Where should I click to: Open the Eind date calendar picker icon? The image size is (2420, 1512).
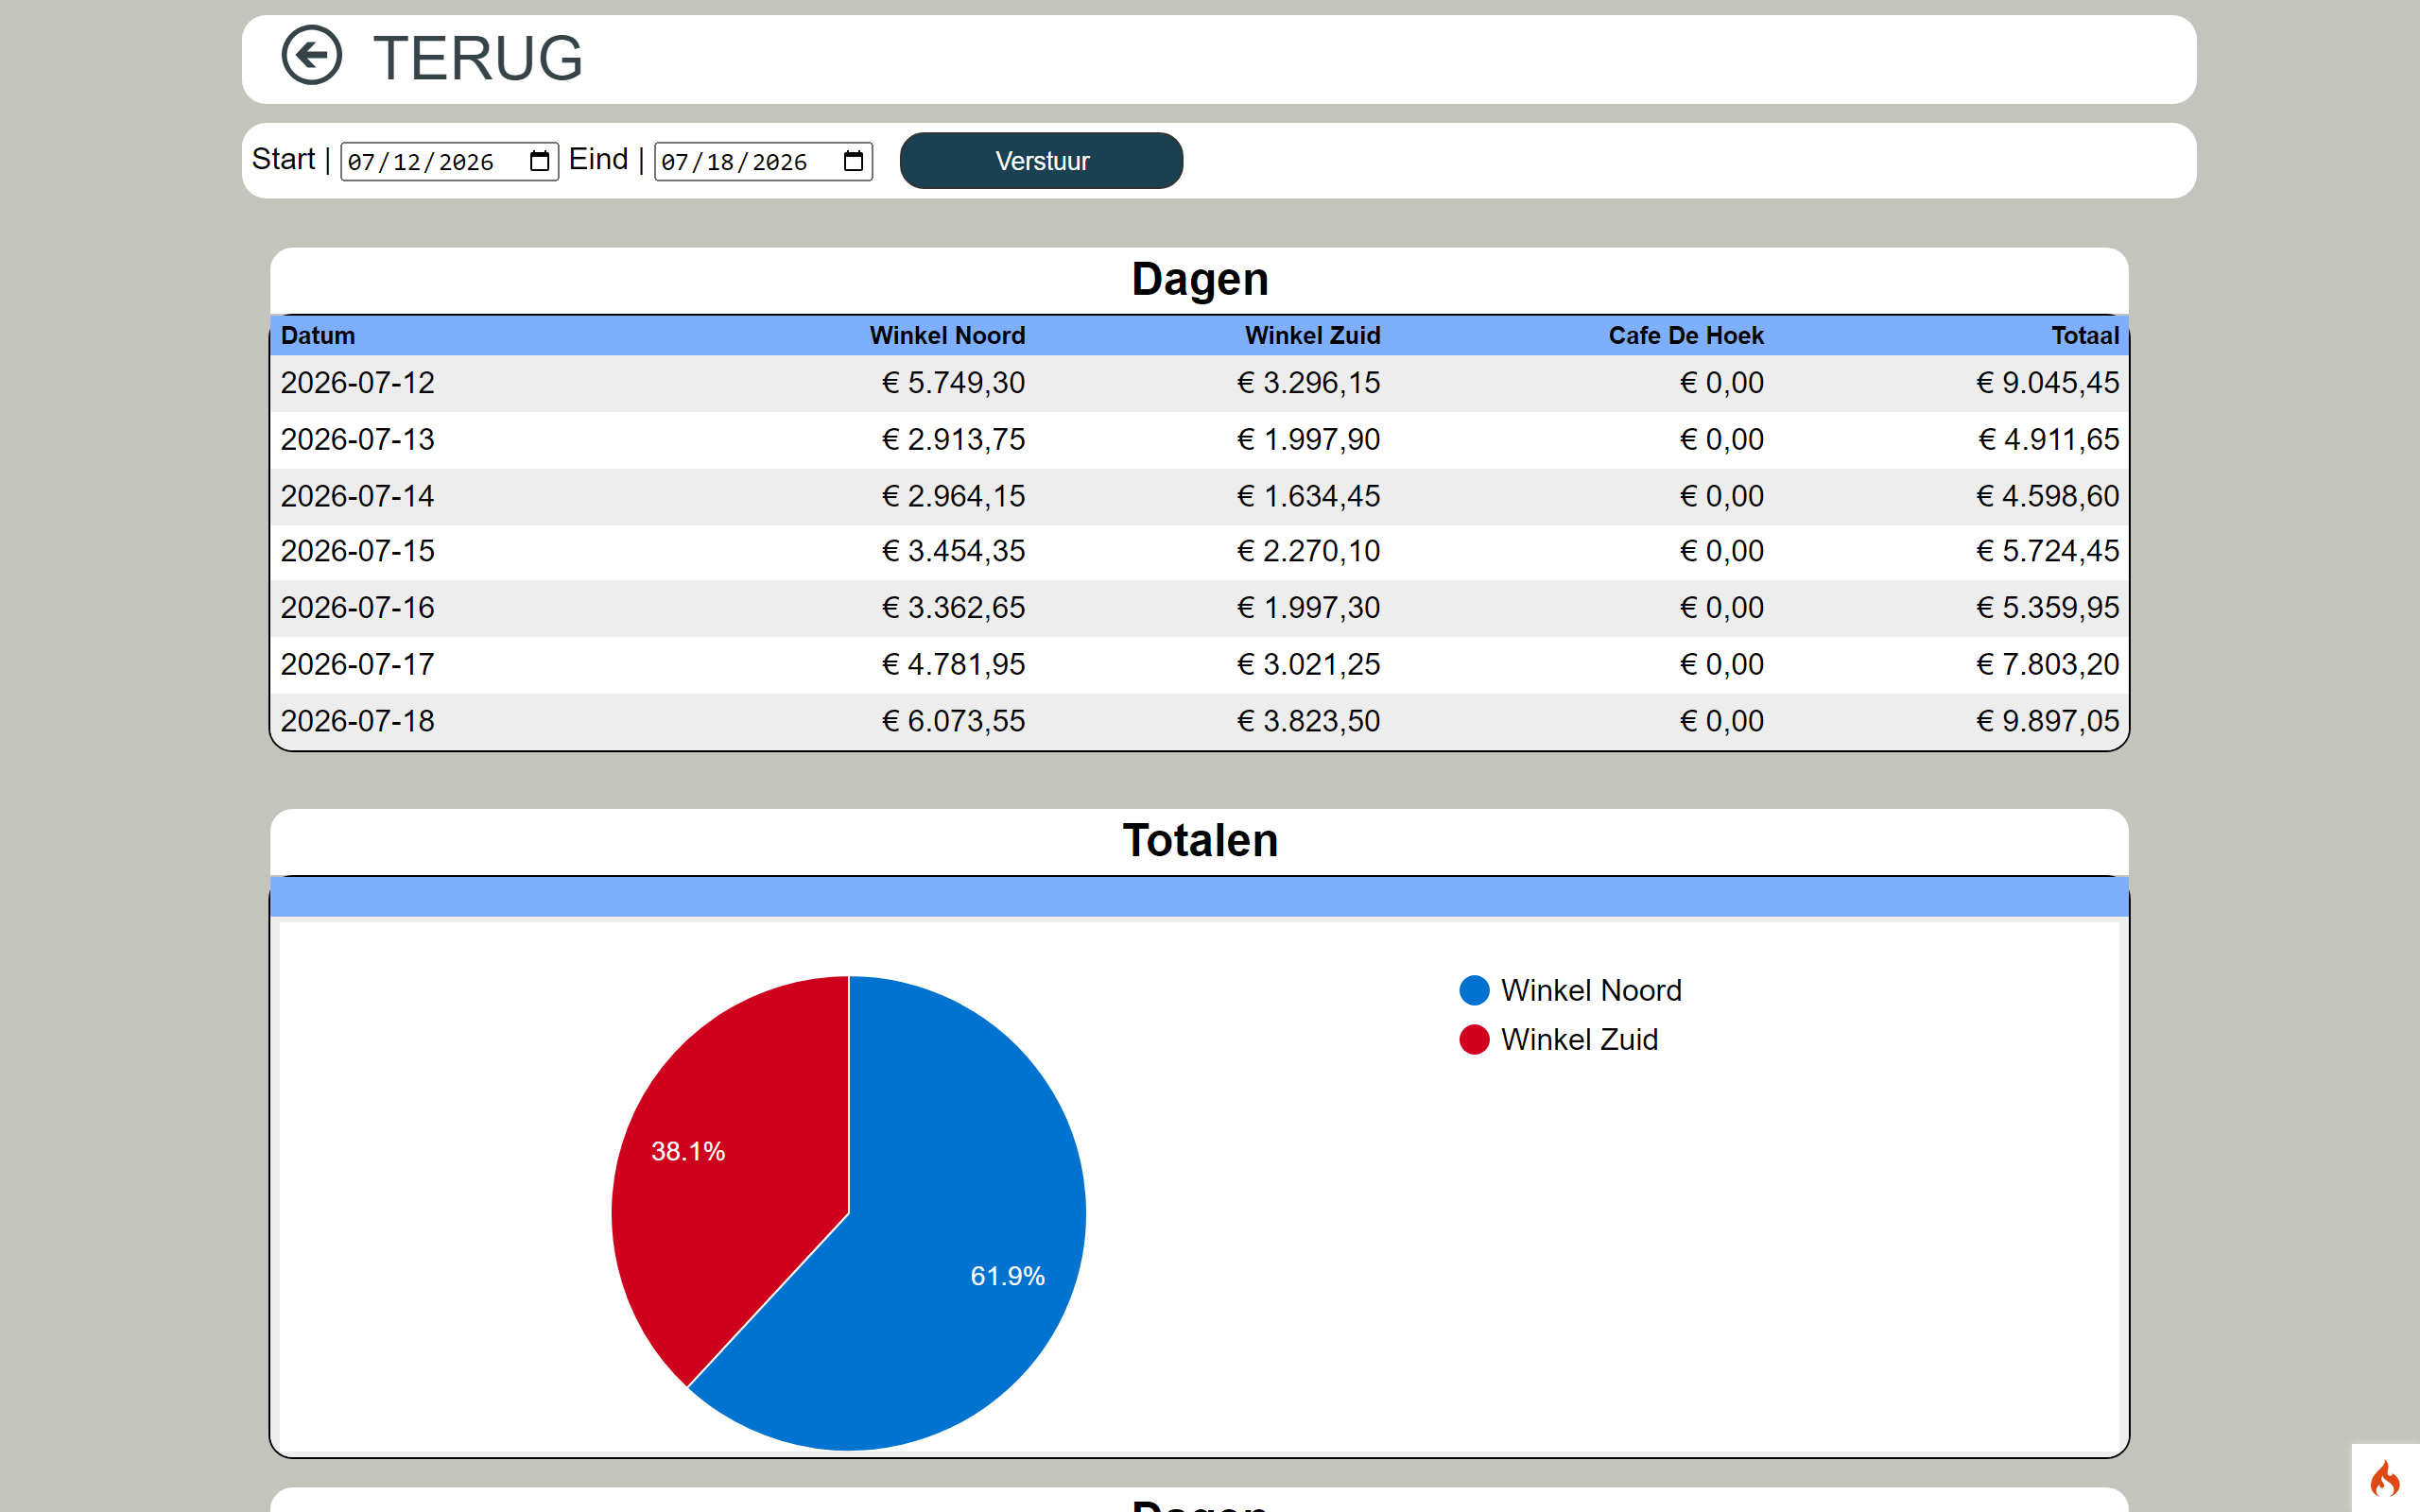[853, 161]
